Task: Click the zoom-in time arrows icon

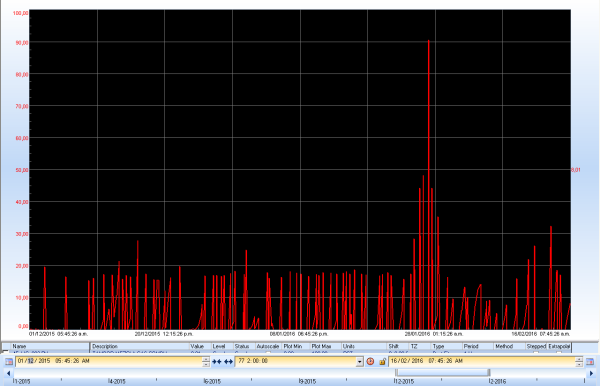Action: (217, 362)
